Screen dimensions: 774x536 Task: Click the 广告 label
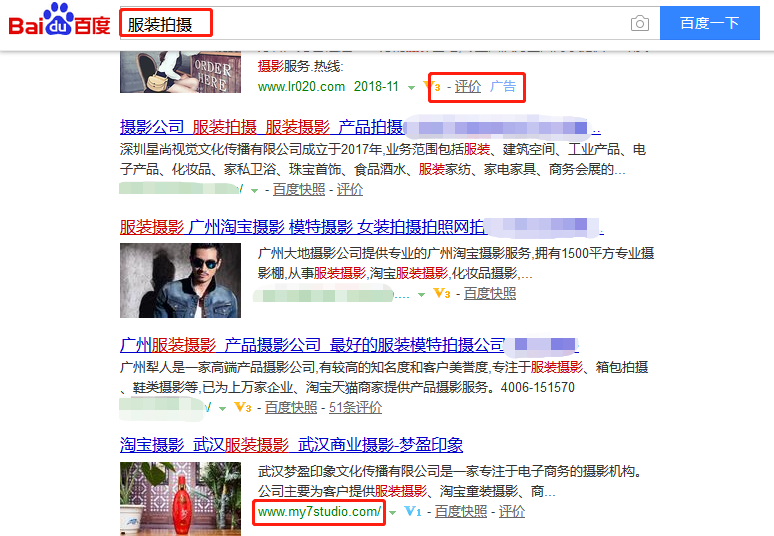(x=503, y=86)
